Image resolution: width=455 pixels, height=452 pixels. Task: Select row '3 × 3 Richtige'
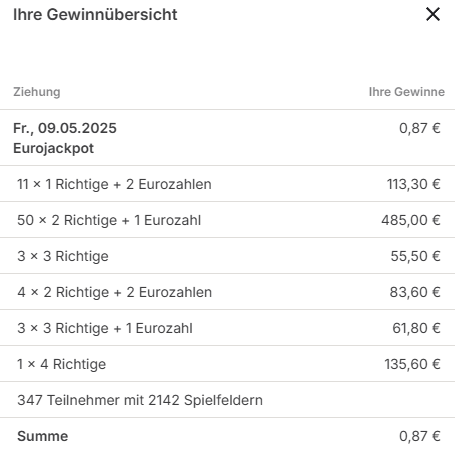[x=227, y=256]
